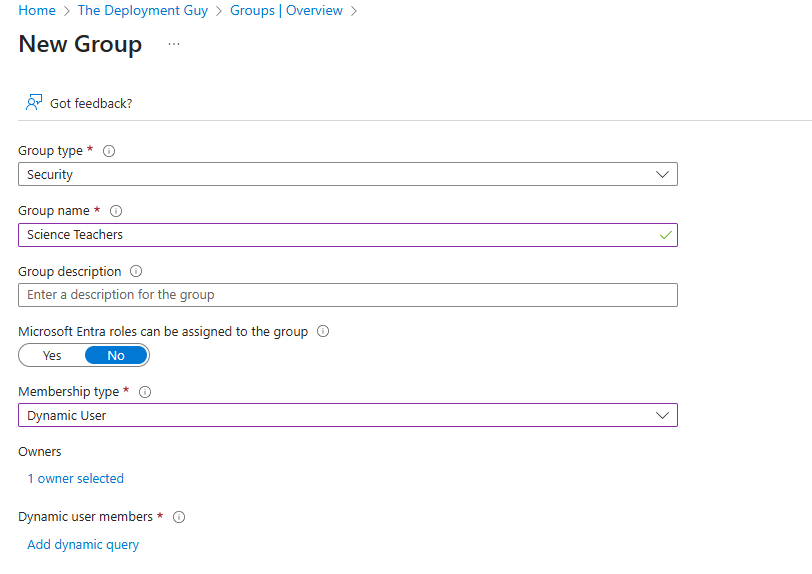The image size is (812, 574).
Task: Click the Got feedback? text
Action: (91, 103)
